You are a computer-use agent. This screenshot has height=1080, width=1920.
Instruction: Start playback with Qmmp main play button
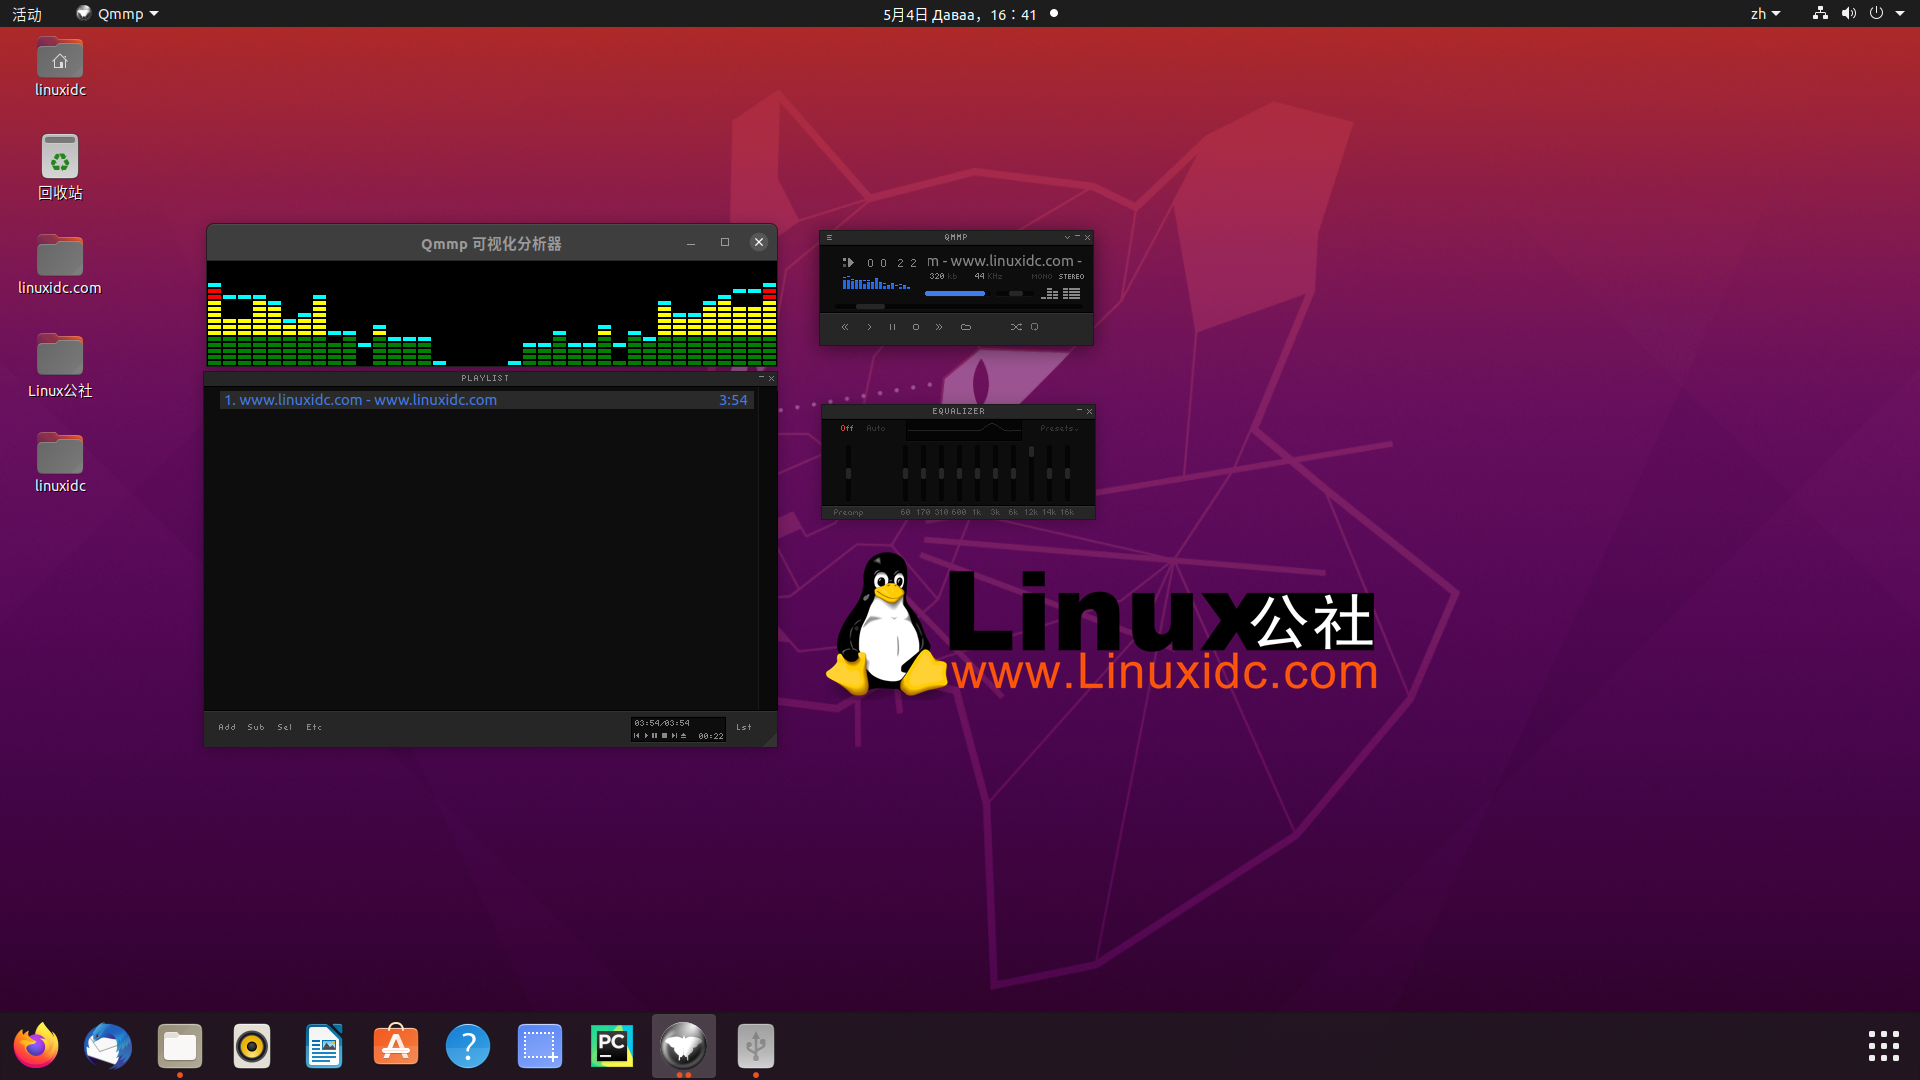869,327
